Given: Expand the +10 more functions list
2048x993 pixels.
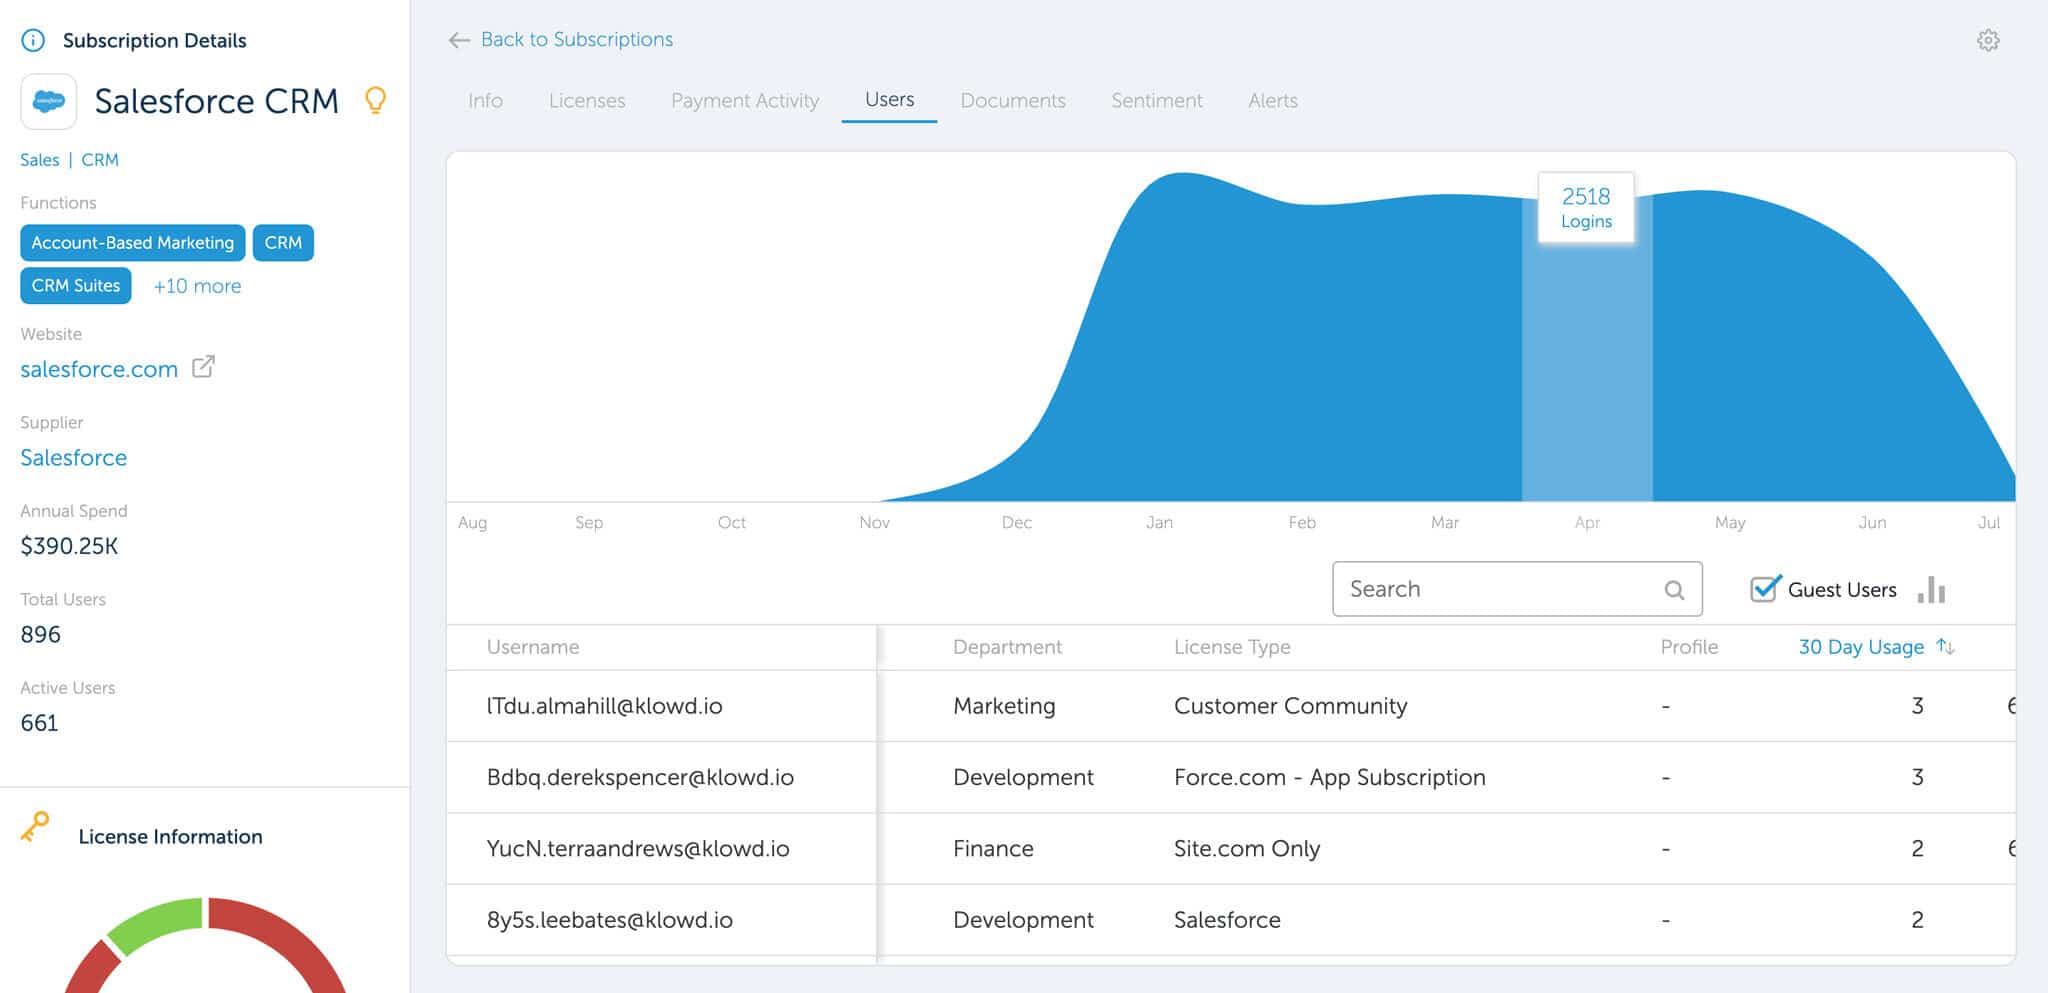Looking at the screenshot, I should [196, 285].
